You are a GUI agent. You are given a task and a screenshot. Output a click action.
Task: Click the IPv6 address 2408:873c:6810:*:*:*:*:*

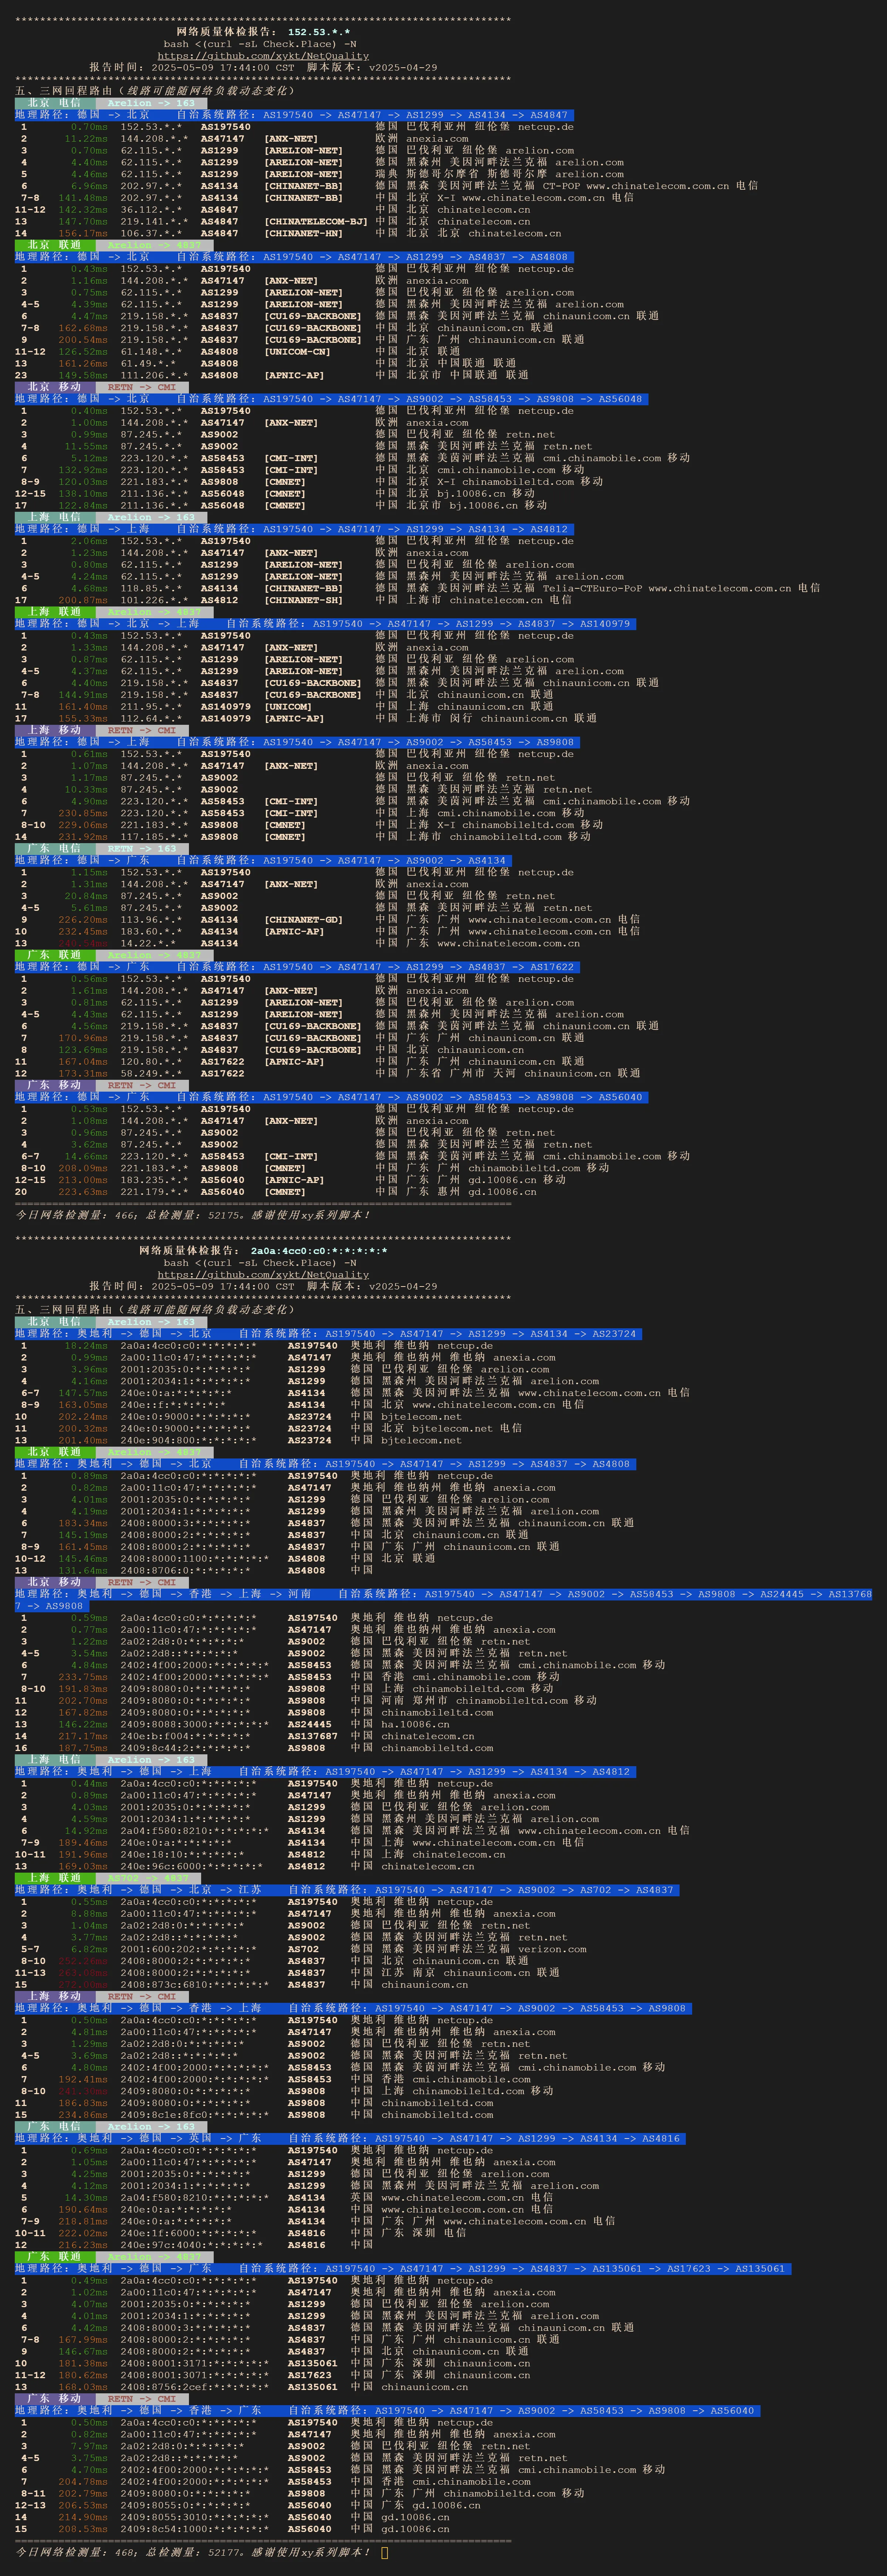[194, 1985]
